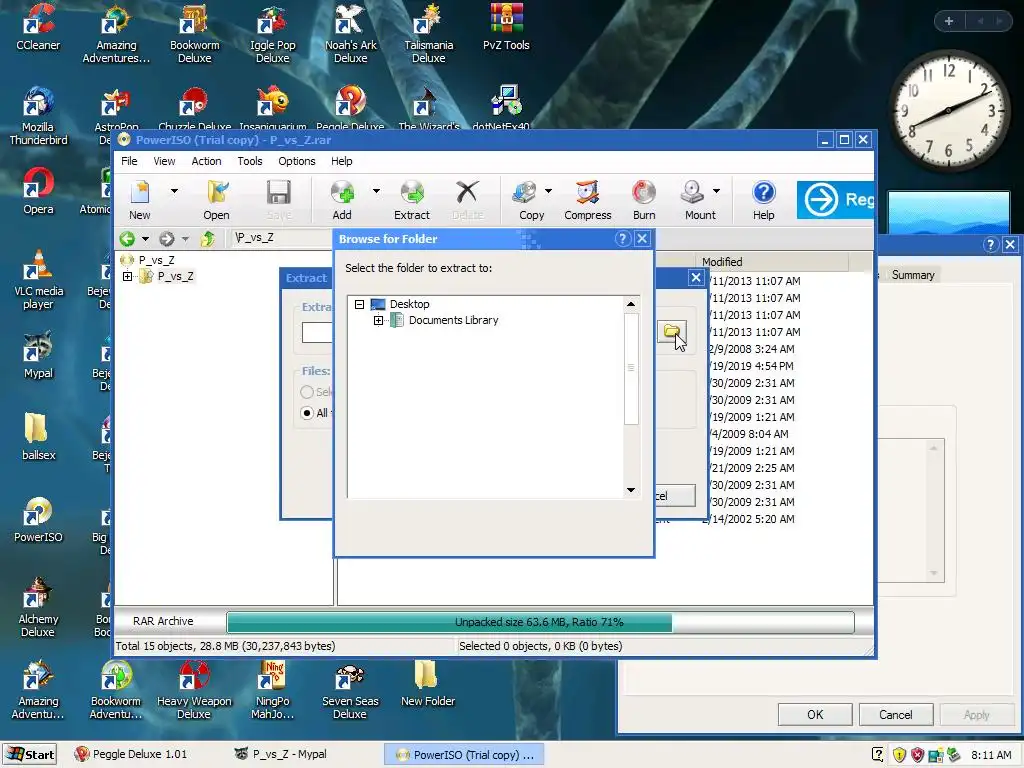
Task: Click the CCleaner desktop shortcut
Action: 38,27
